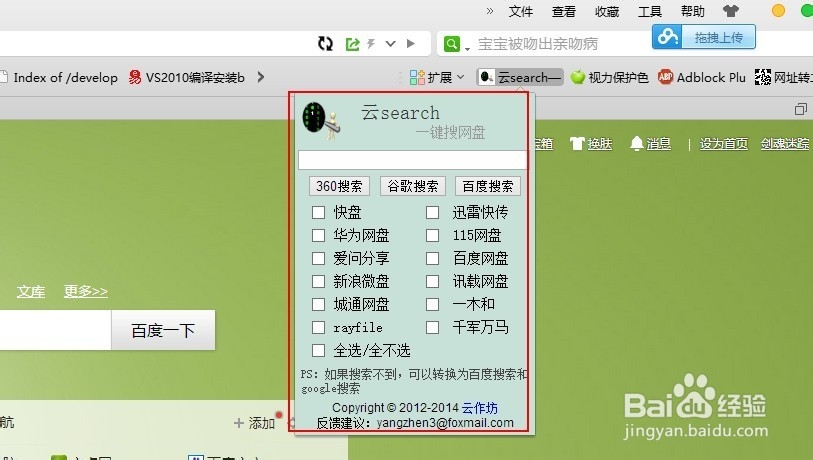Check the 千军万马 checkbox
Screen dimensions: 813x460
432,328
